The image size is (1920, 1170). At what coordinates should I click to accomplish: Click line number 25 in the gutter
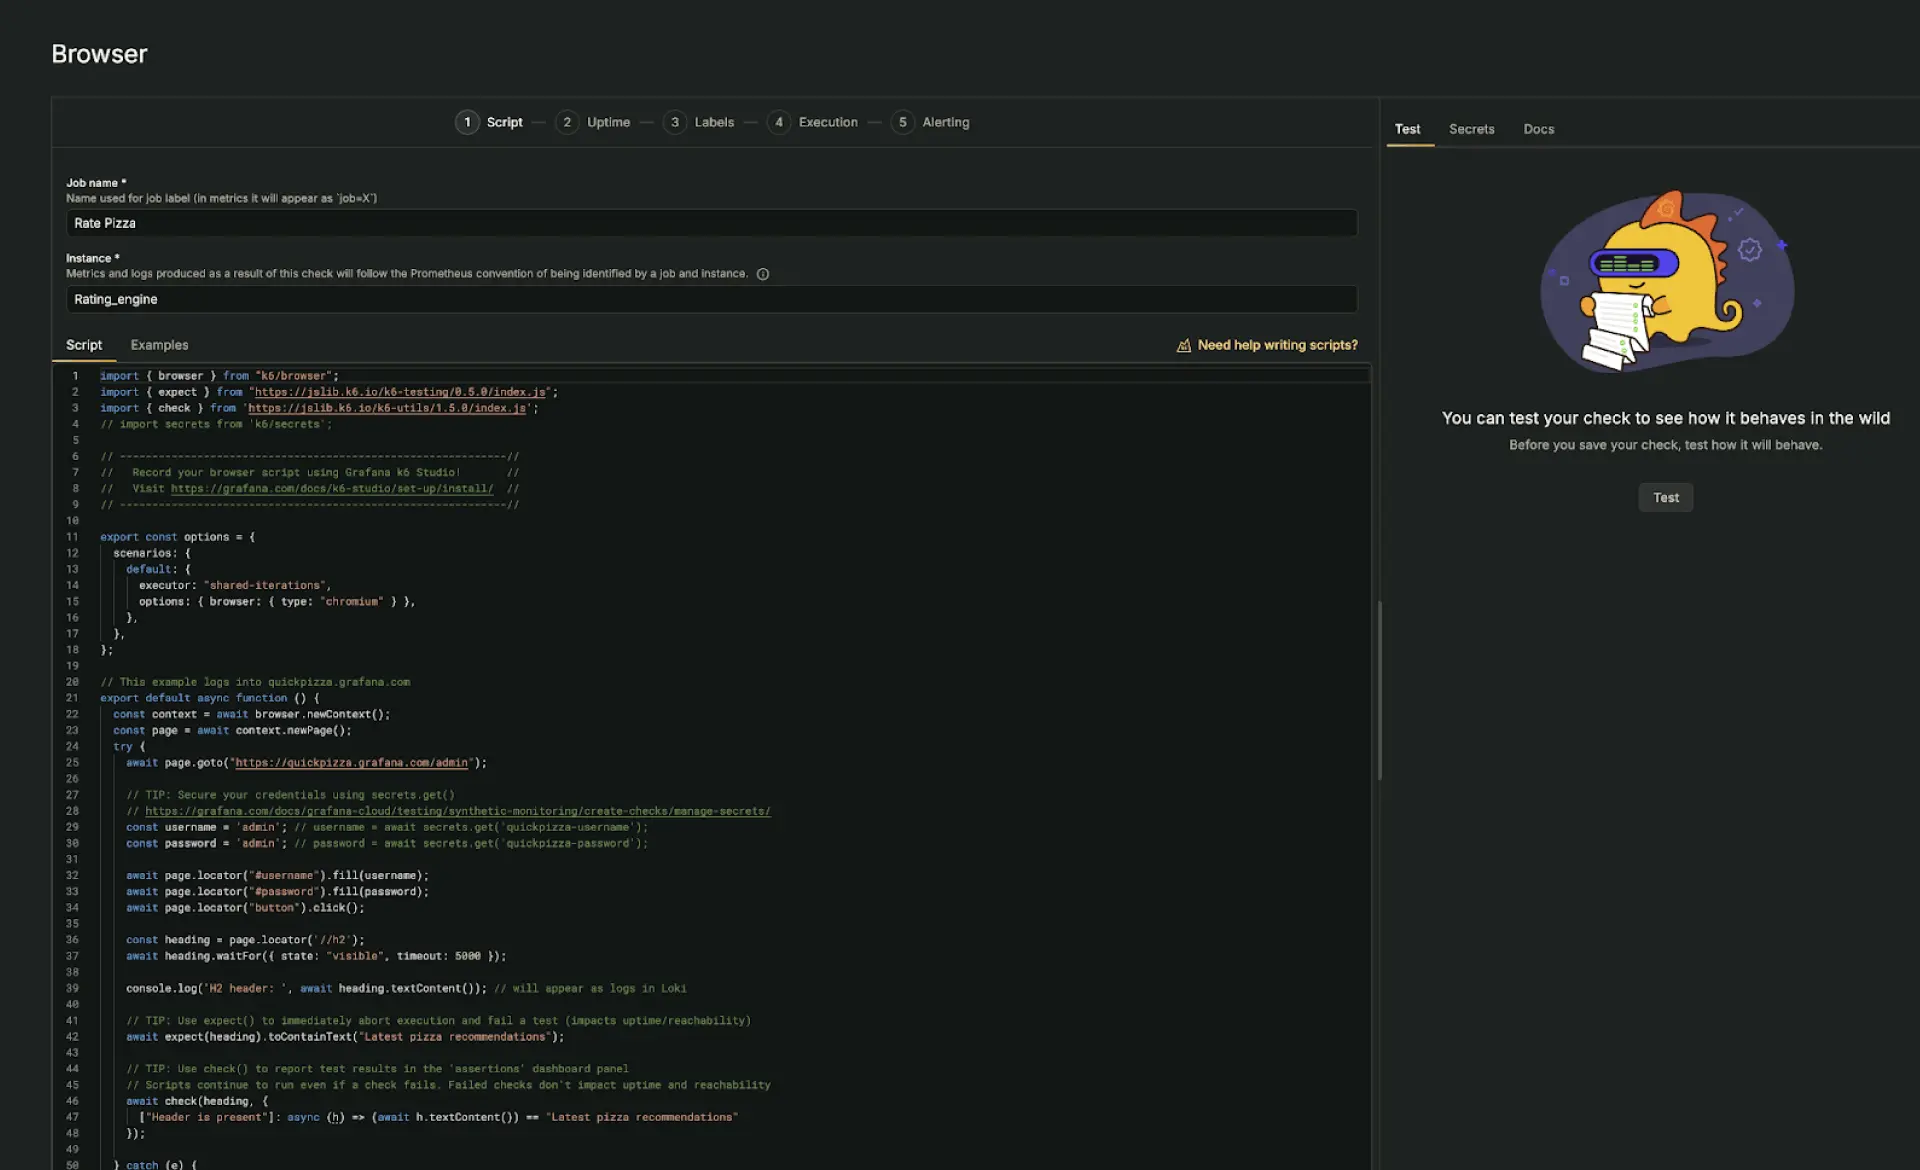72,763
